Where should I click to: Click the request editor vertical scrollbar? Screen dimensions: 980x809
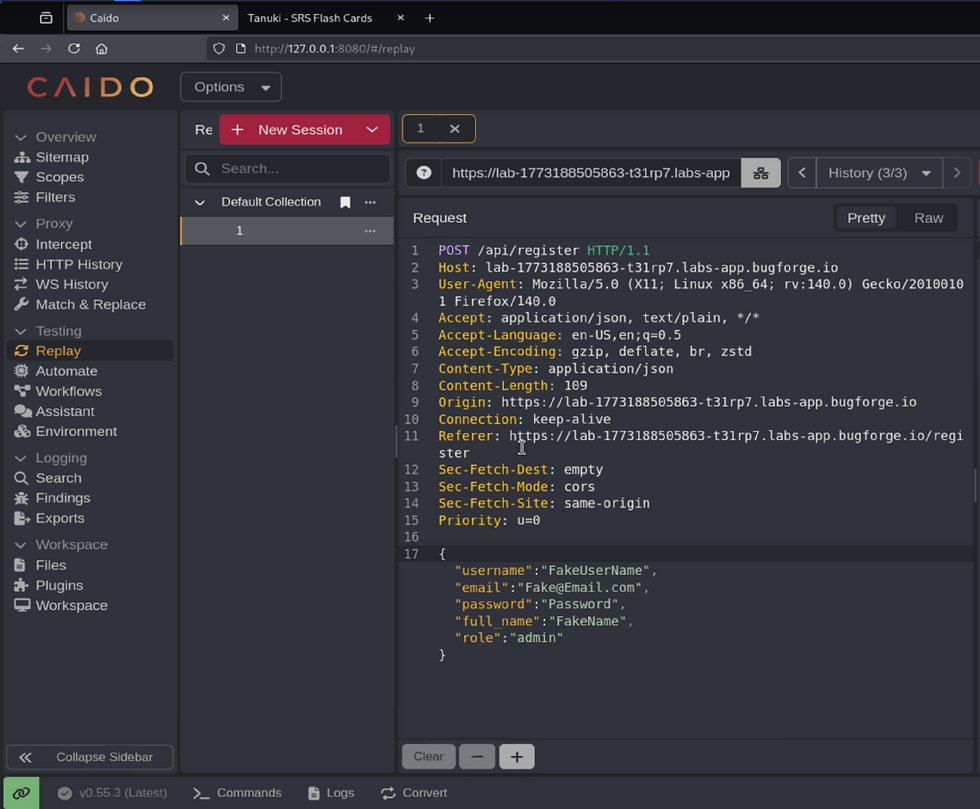click(x=975, y=485)
